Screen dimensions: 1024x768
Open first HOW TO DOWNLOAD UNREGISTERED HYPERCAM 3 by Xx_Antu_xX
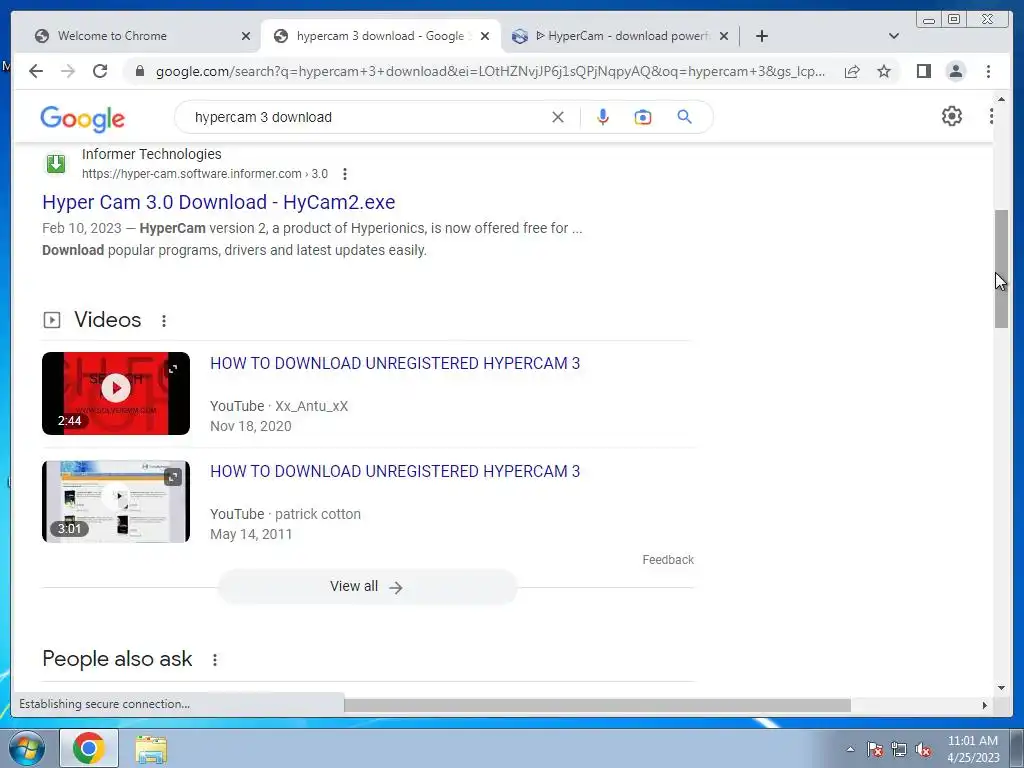pyautogui.click(x=395, y=364)
